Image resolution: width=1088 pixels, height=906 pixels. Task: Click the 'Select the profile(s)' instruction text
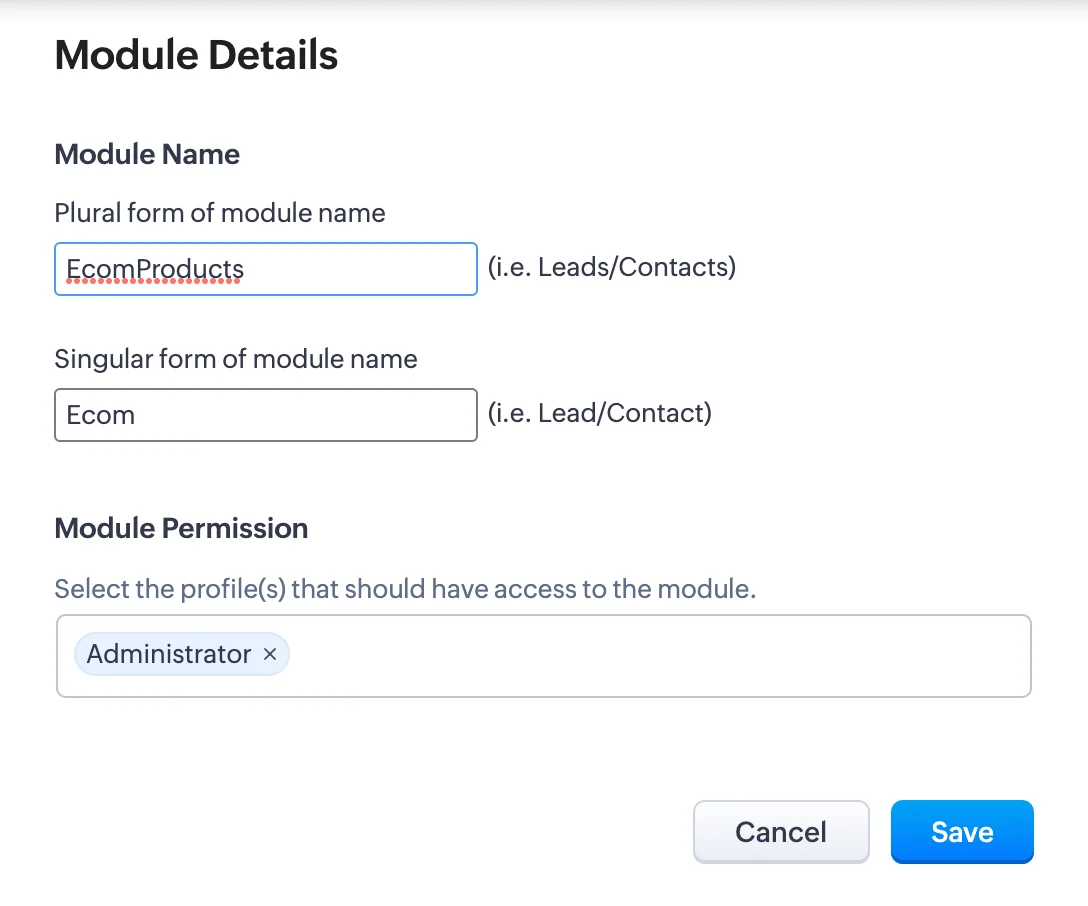(405, 589)
